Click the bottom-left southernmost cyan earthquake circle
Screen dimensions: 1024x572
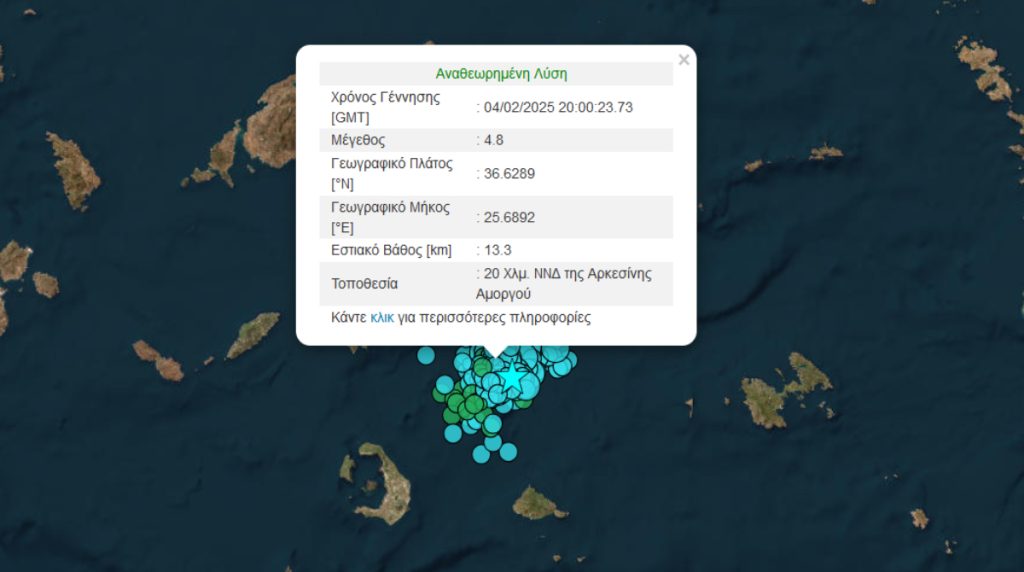click(481, 453)
